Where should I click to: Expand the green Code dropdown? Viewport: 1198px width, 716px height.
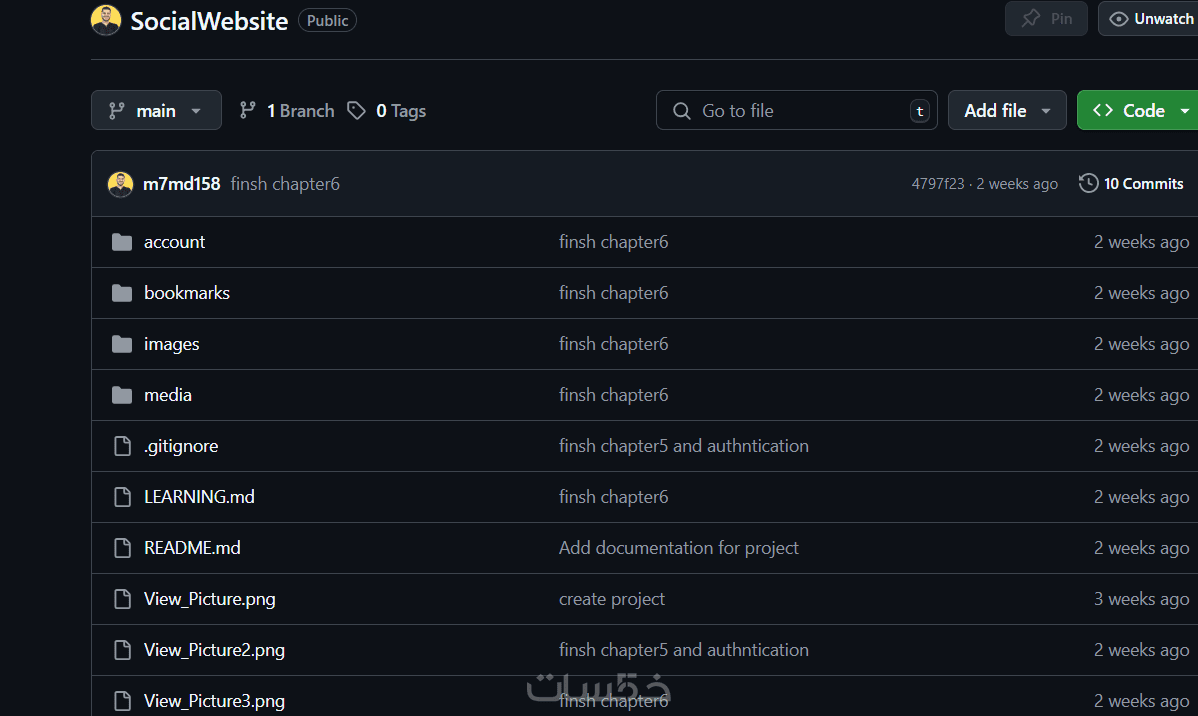(1141, 111)
